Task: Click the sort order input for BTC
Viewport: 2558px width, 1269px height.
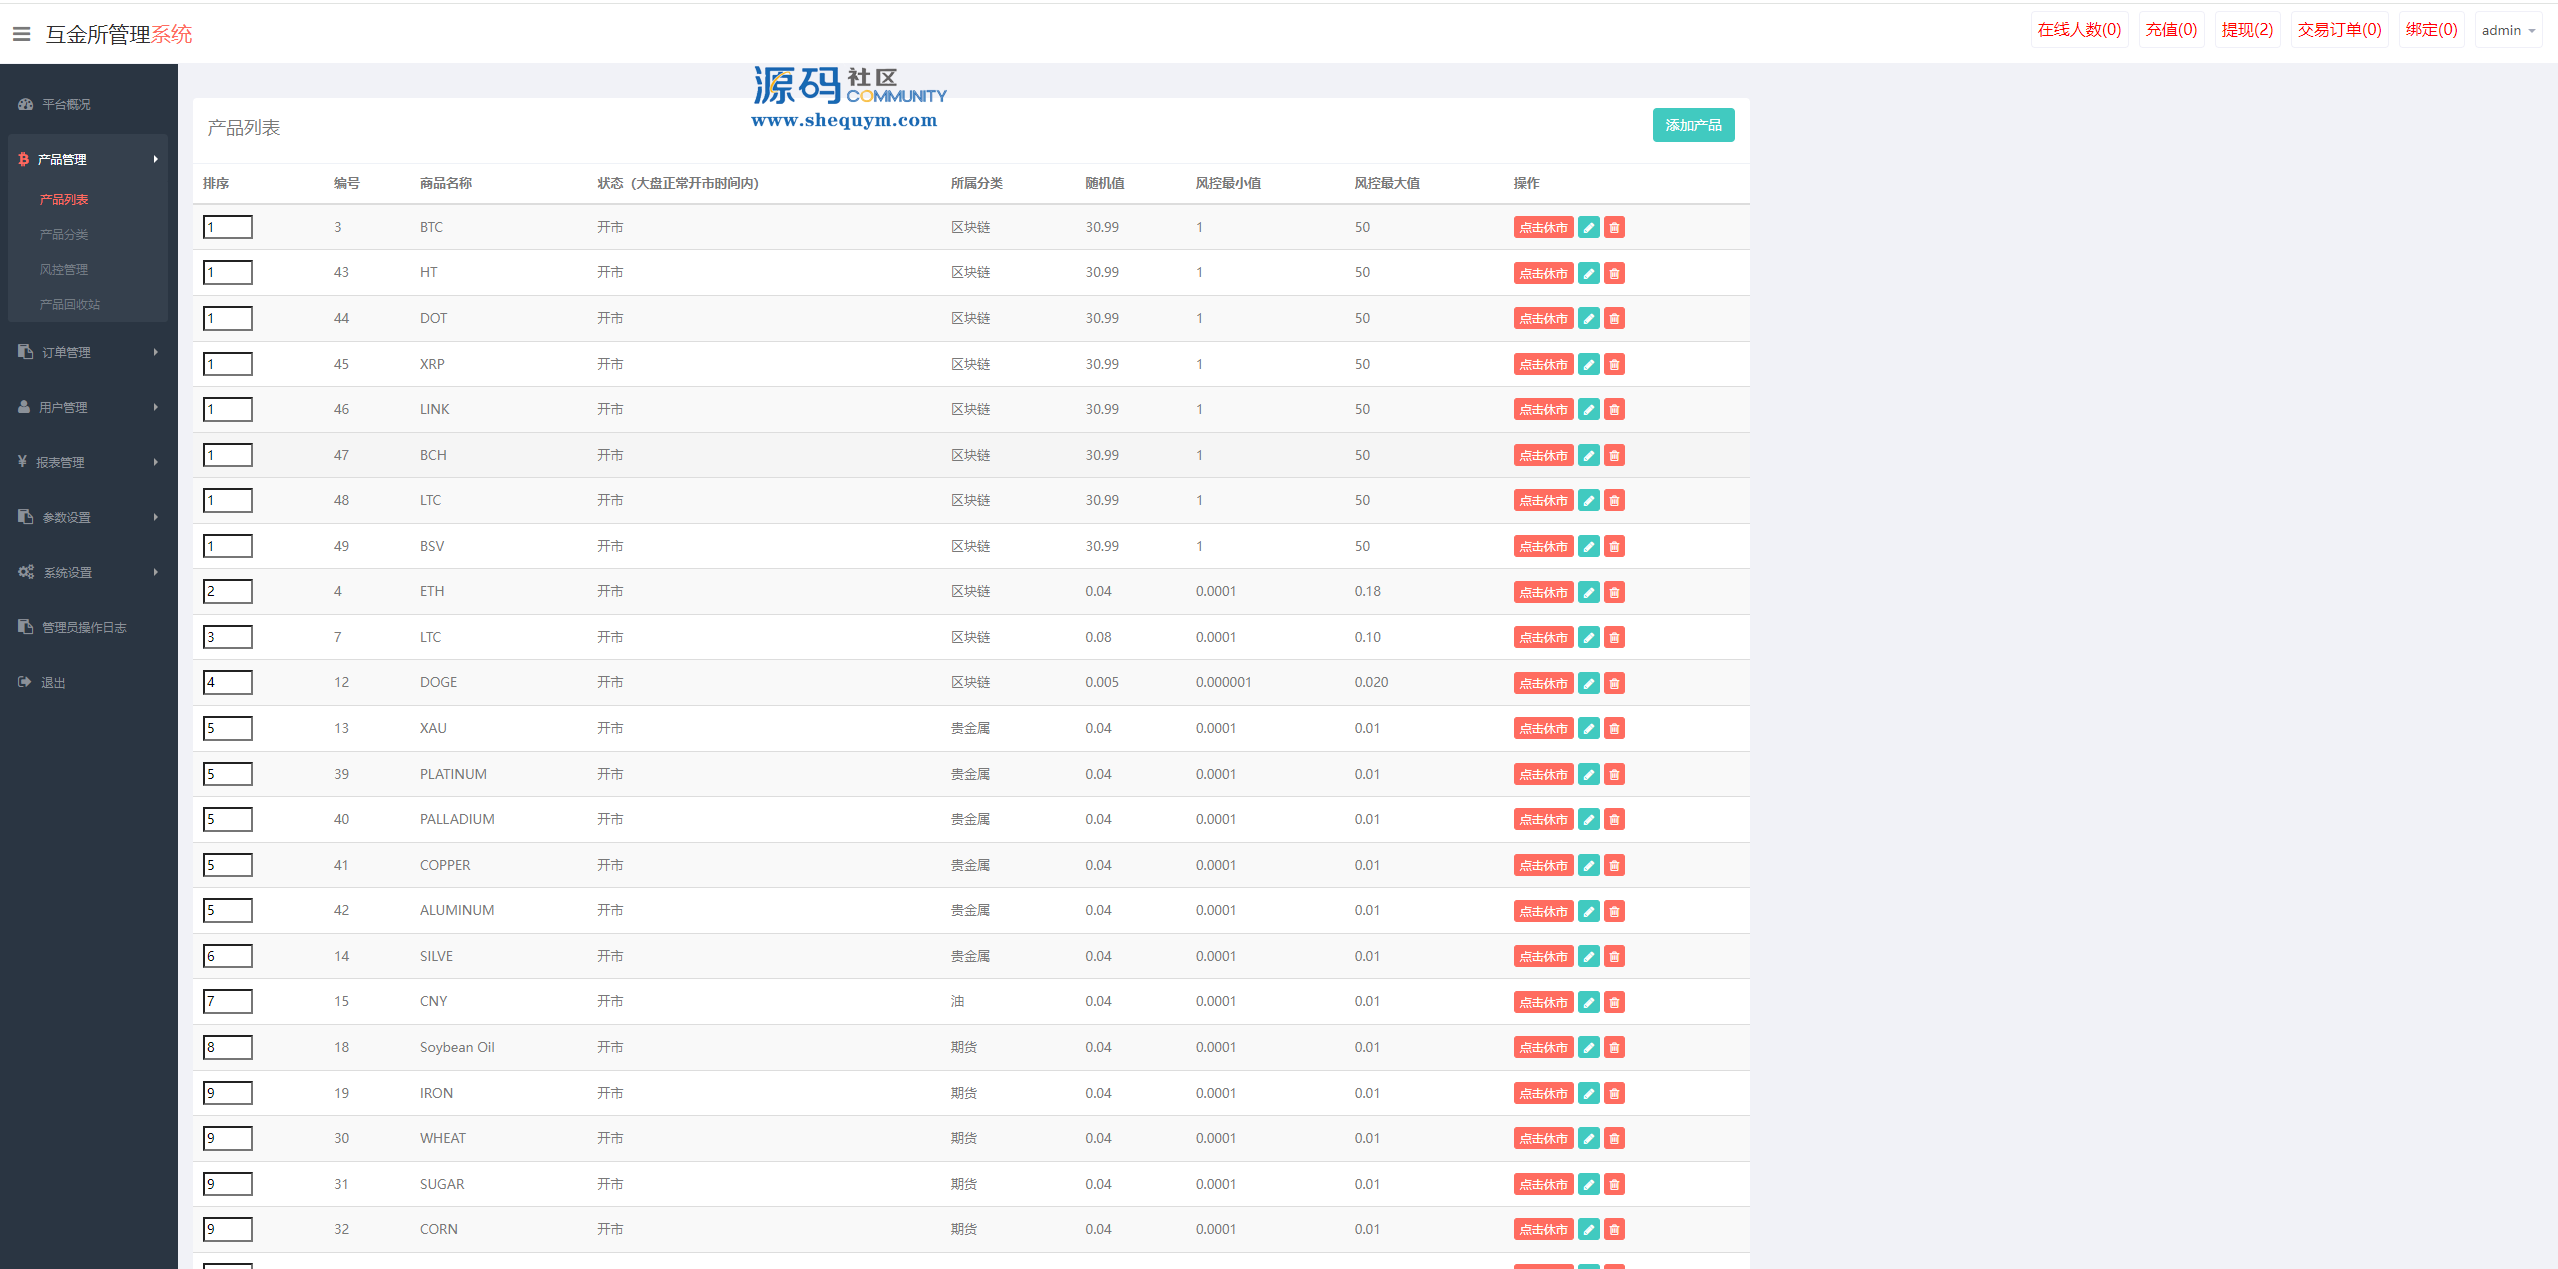Action: (228, 227)
